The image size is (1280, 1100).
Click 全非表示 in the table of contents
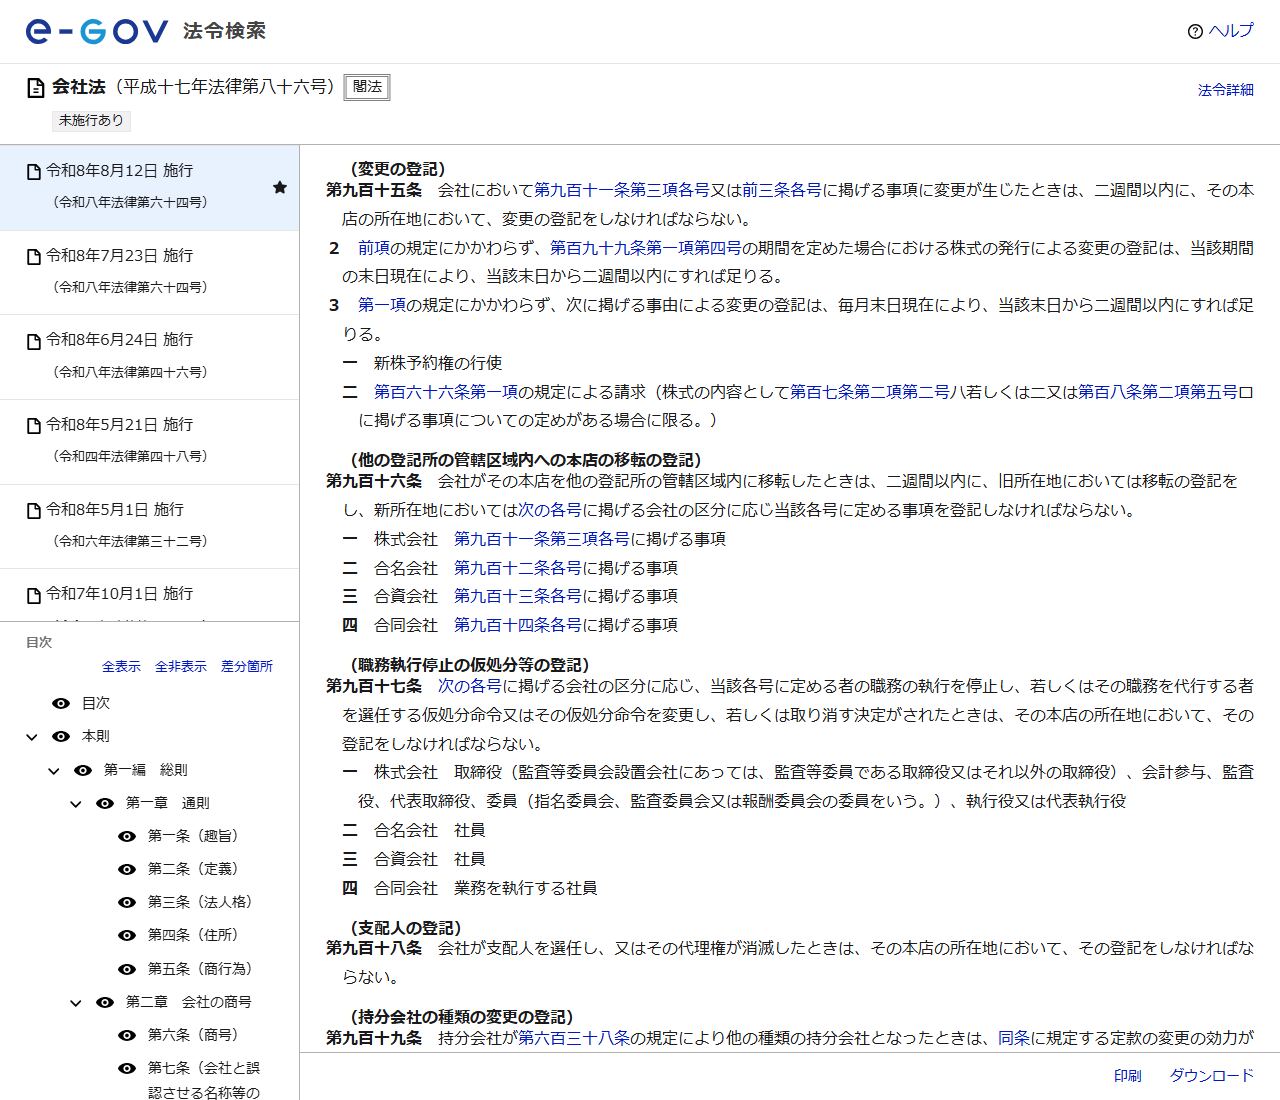[x=181, y=666]
